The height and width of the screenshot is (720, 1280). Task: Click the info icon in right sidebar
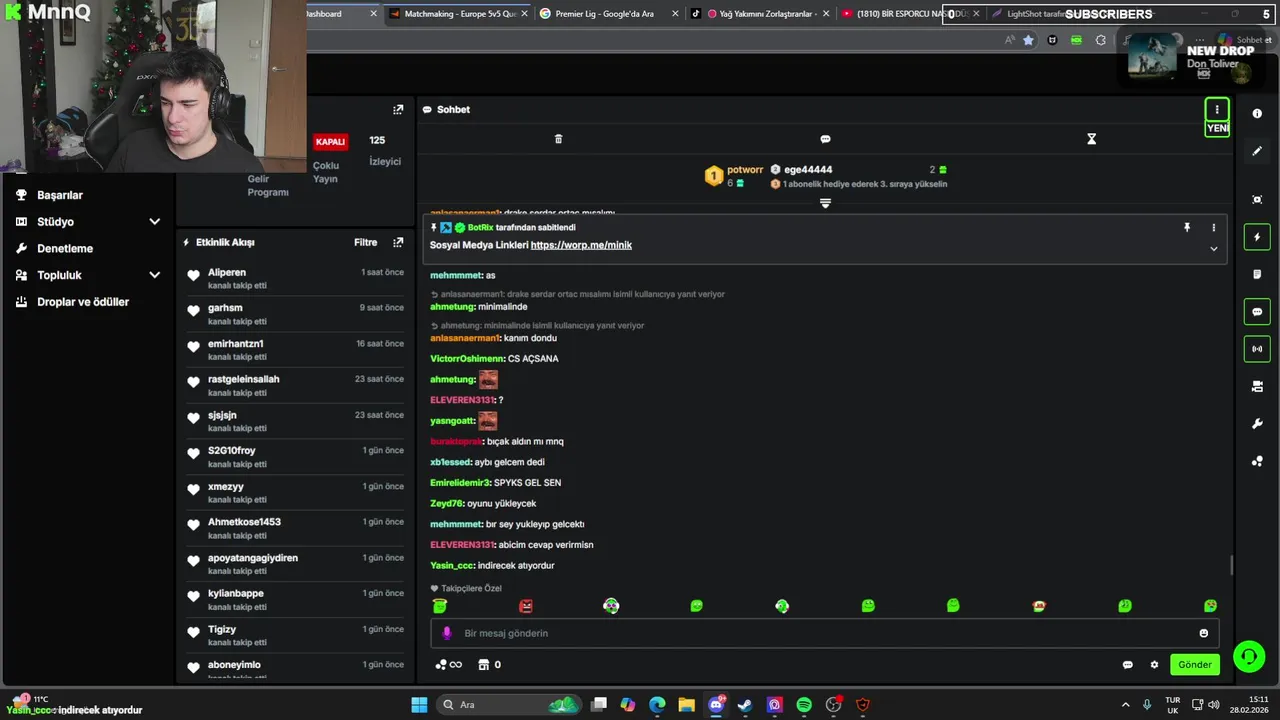(x=1257, y=113)
